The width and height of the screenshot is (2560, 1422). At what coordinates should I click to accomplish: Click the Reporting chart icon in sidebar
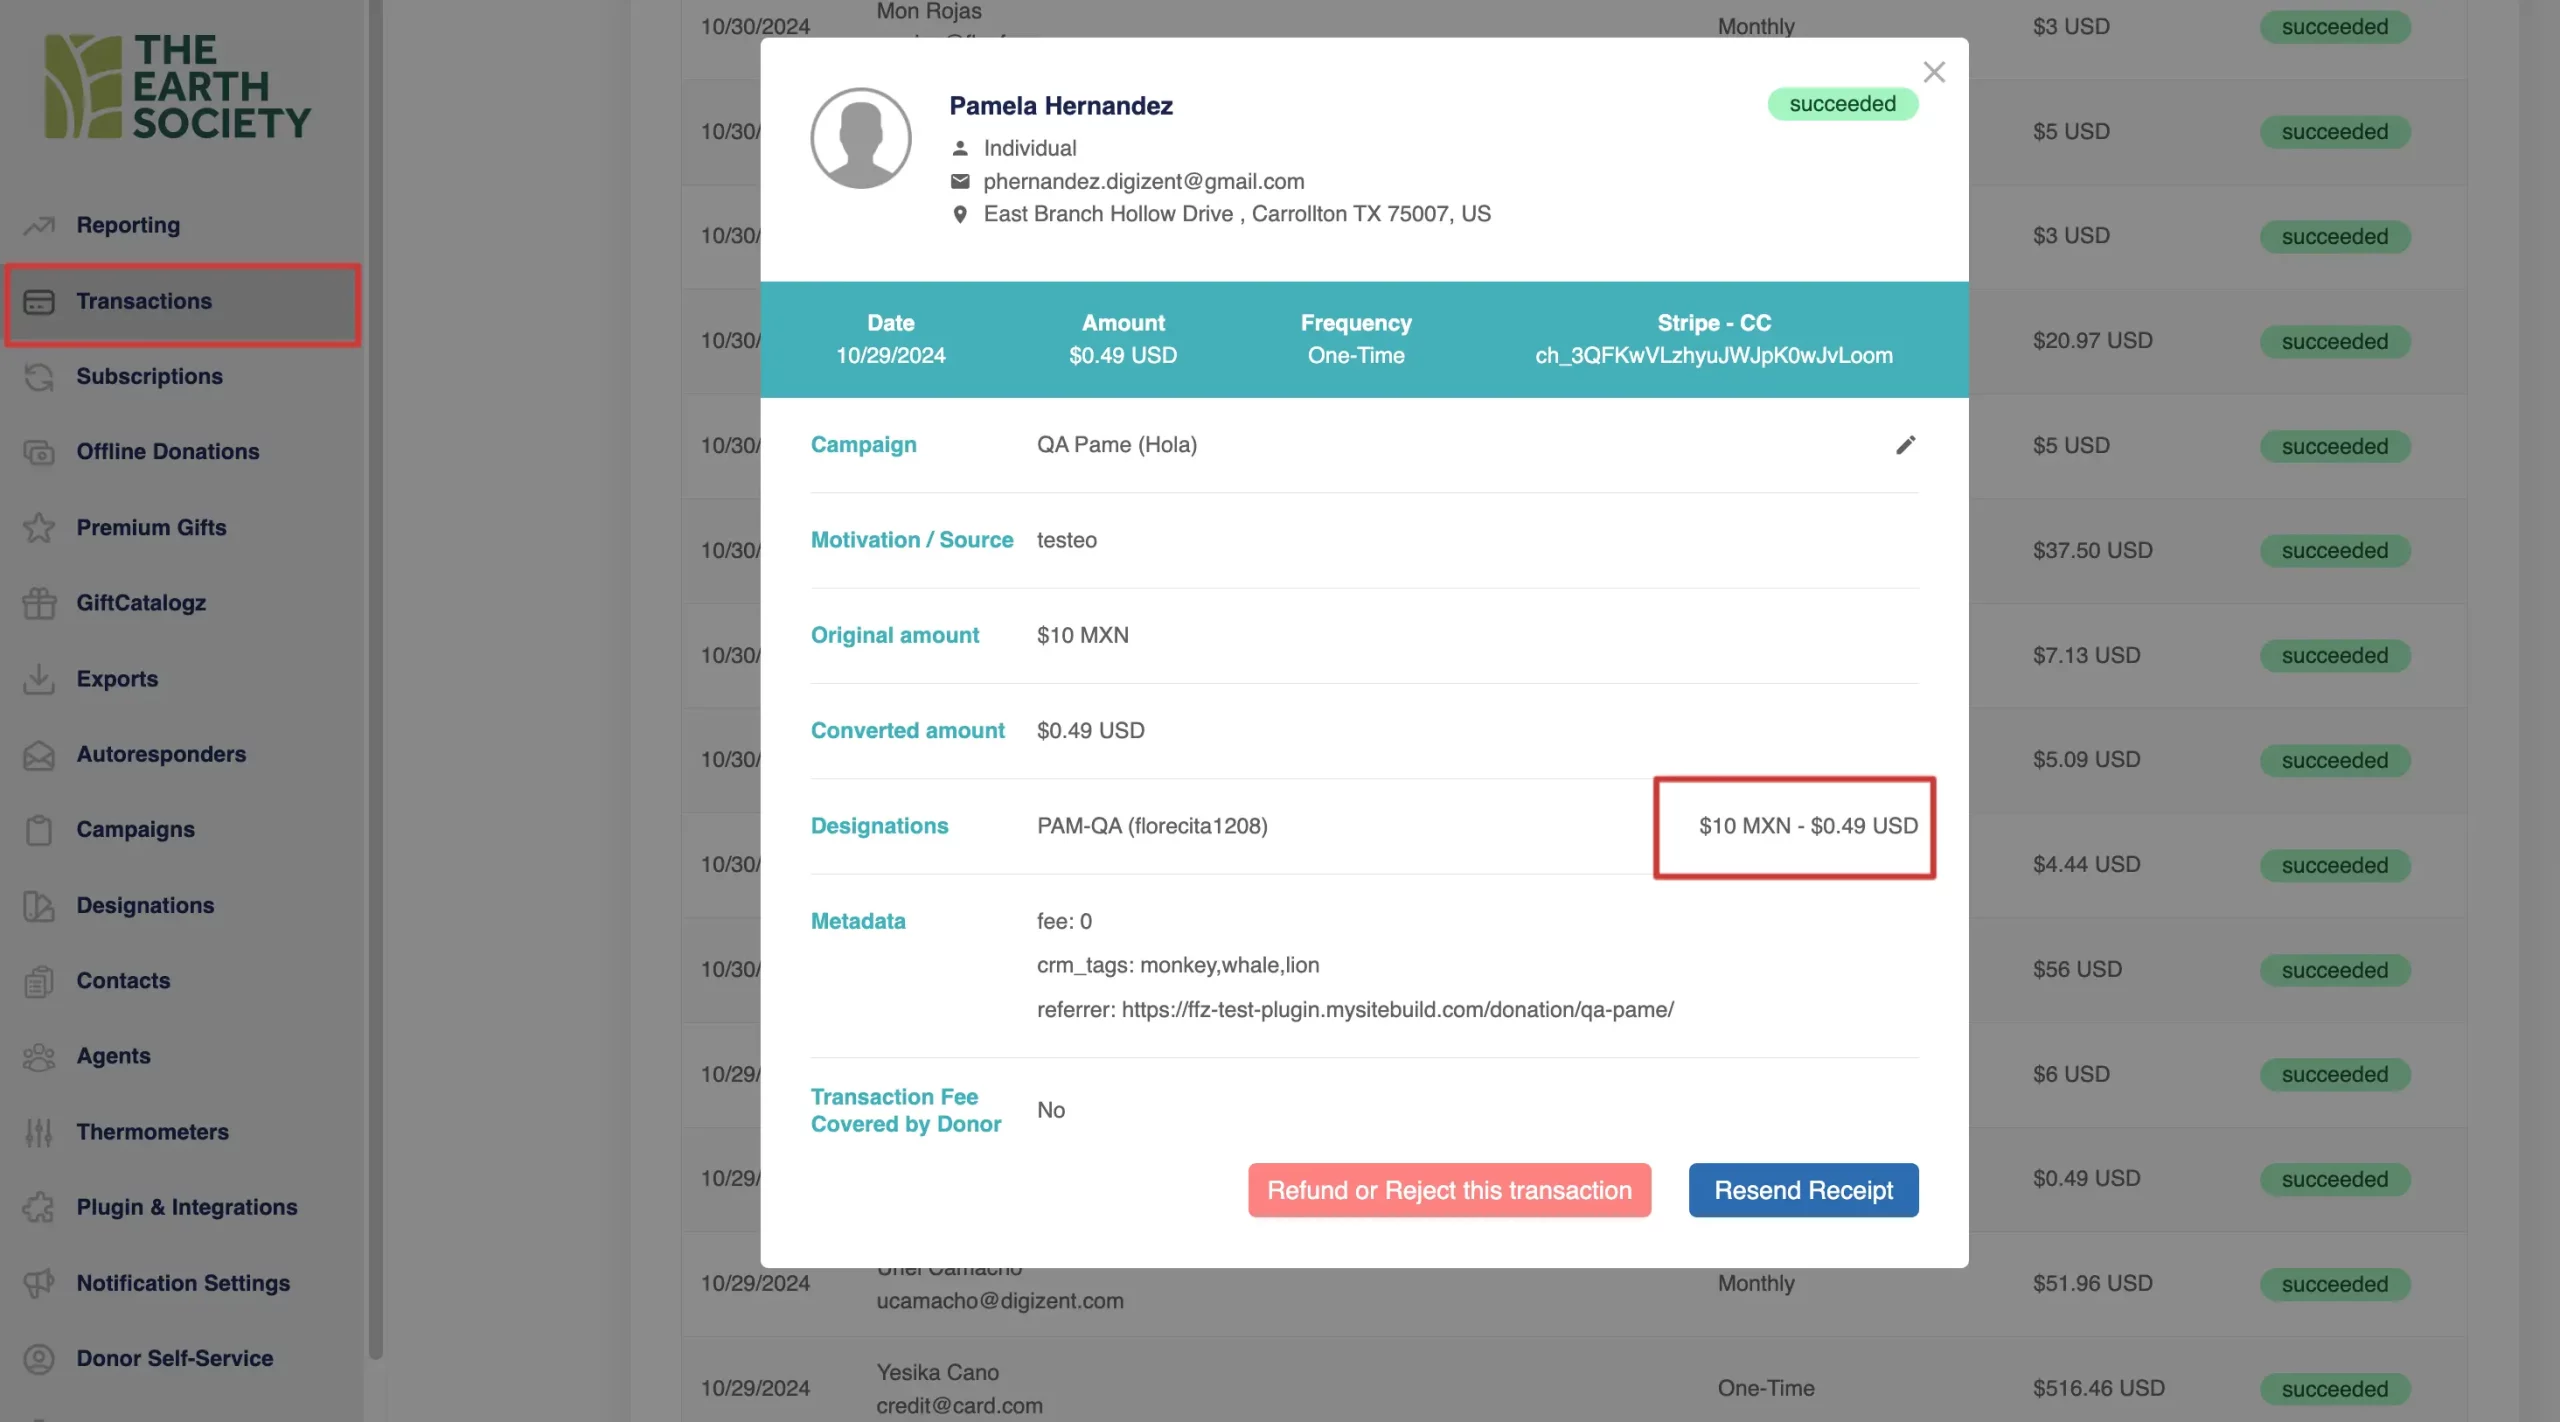(39, 225)
